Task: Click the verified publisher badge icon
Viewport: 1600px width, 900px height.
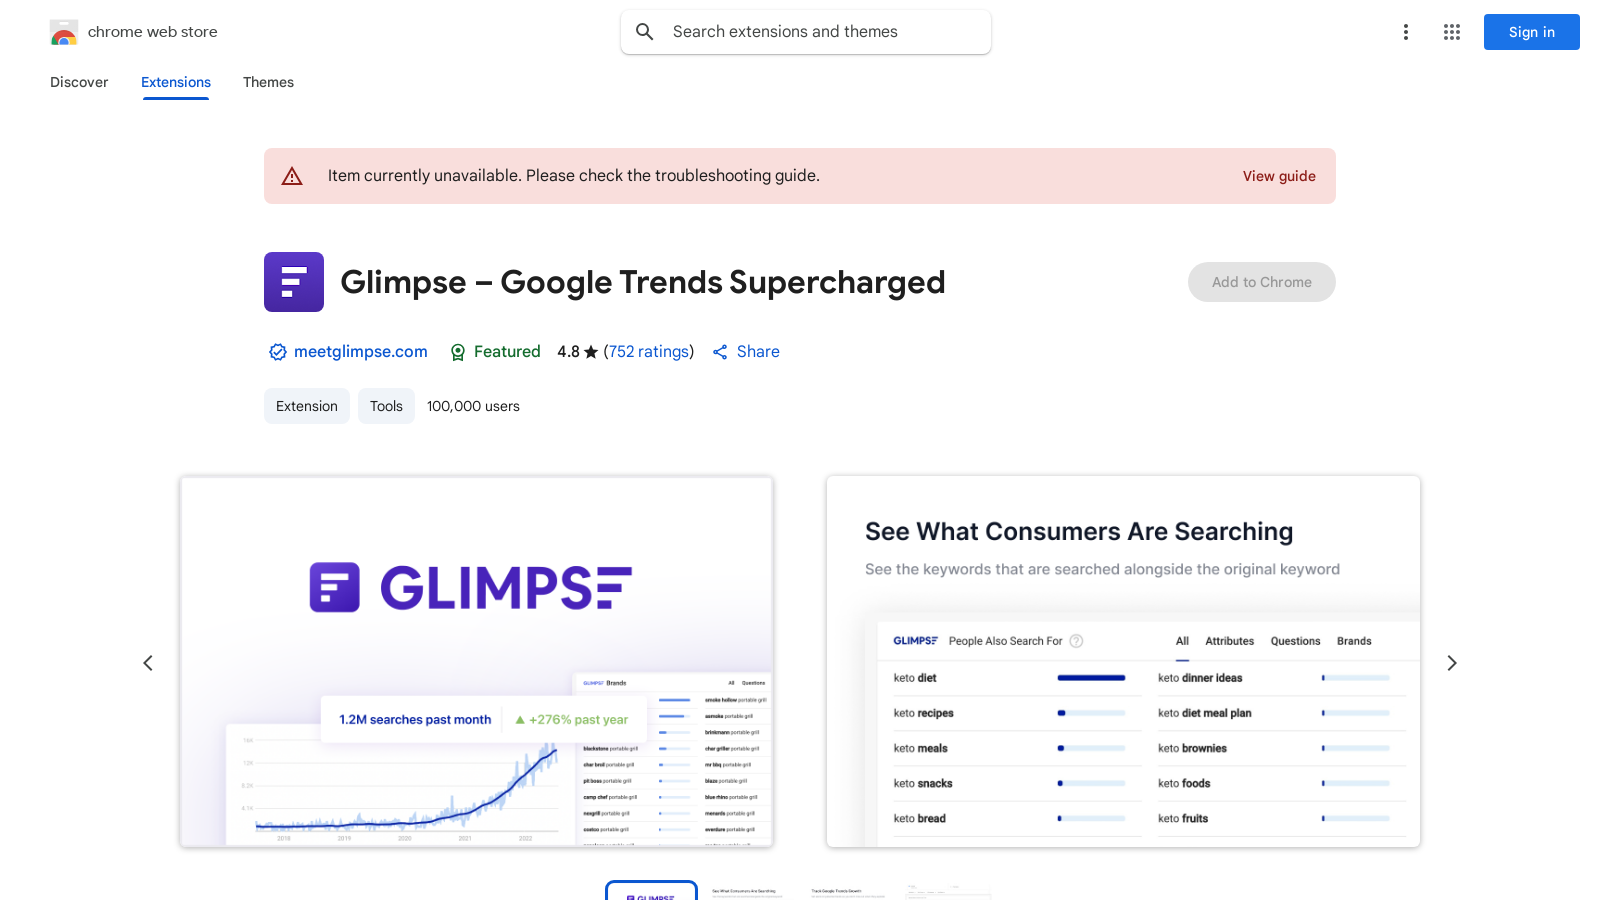Action: click(x=277, y=351)
